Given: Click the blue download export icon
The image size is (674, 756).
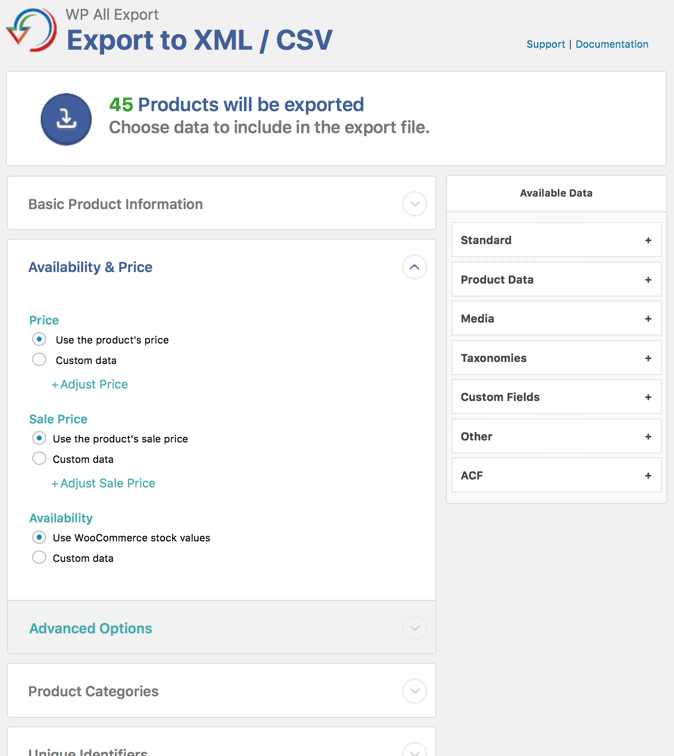Looking at the screenshot, I should coord(66,118).
